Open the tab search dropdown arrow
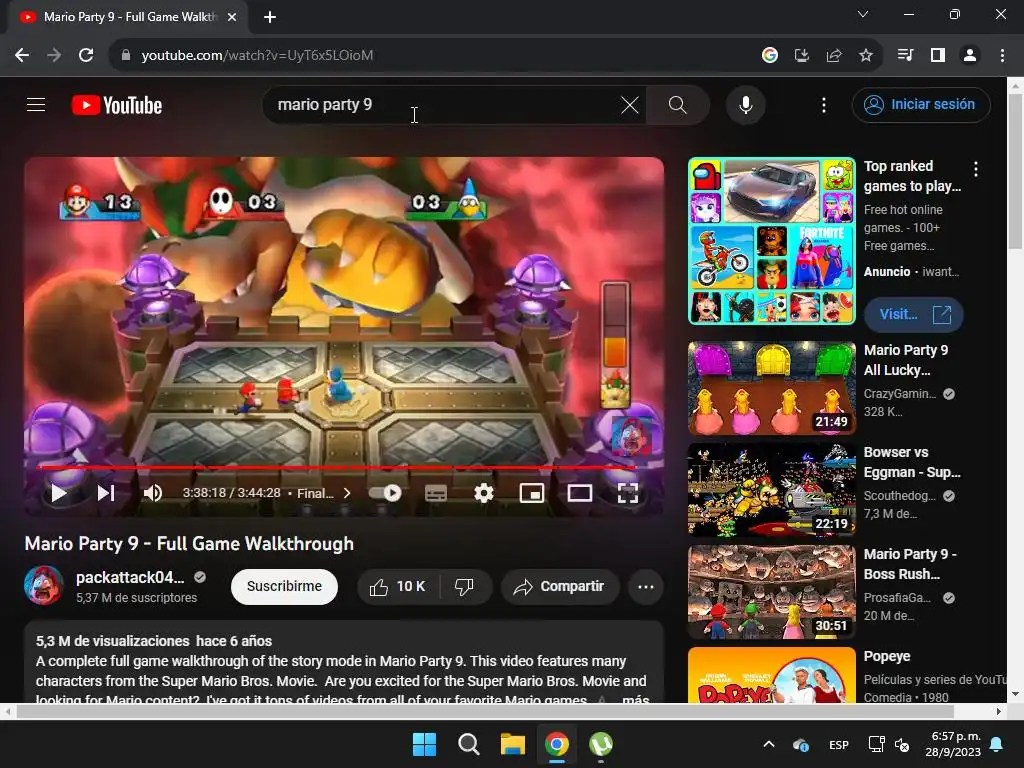 [x=863, y=14]
